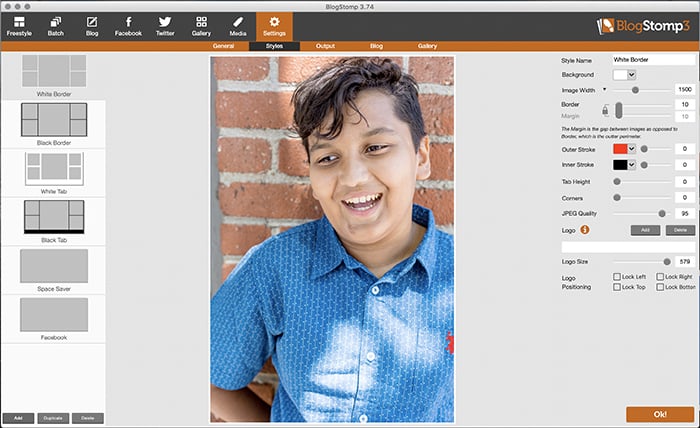The image size is (700, 428).
Task: Open the Gallery grid view
Action: pyautogui.click(x=201, y=26)
